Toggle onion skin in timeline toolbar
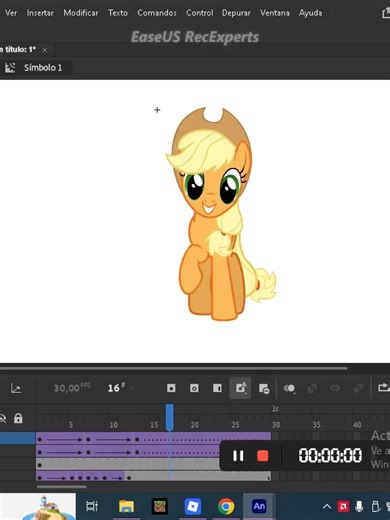The width and height of the screenshot is (390, 520). [289, 388]
